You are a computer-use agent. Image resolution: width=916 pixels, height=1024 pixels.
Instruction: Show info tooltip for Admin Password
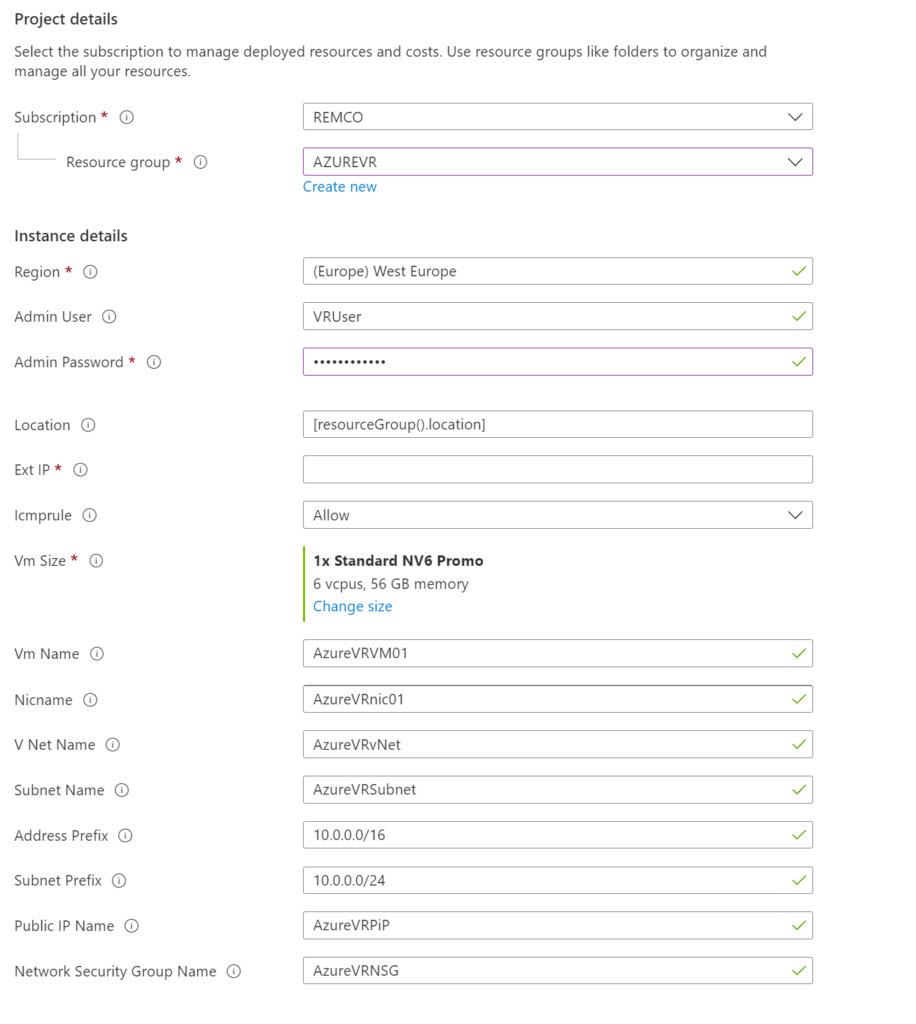tap(154, 362)
